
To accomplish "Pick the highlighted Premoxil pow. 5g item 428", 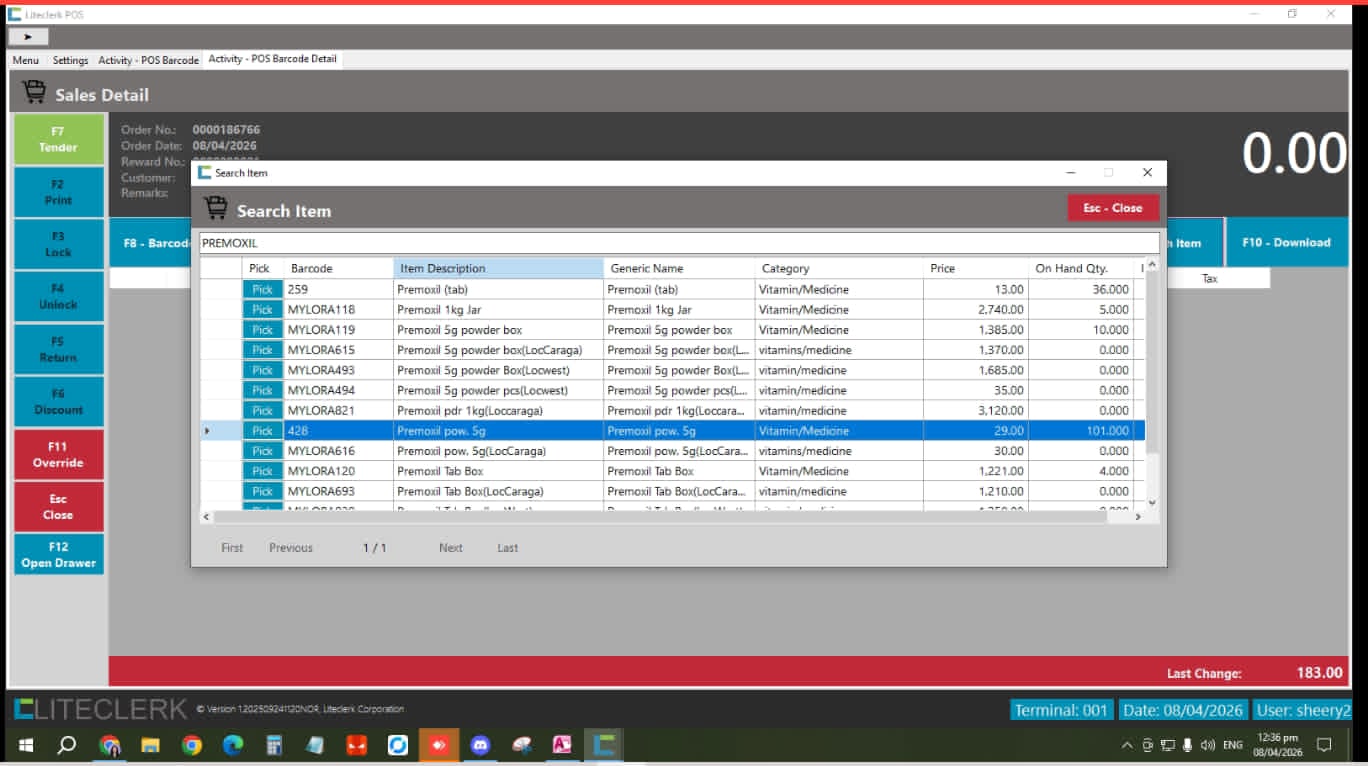I will pos(262,431).
